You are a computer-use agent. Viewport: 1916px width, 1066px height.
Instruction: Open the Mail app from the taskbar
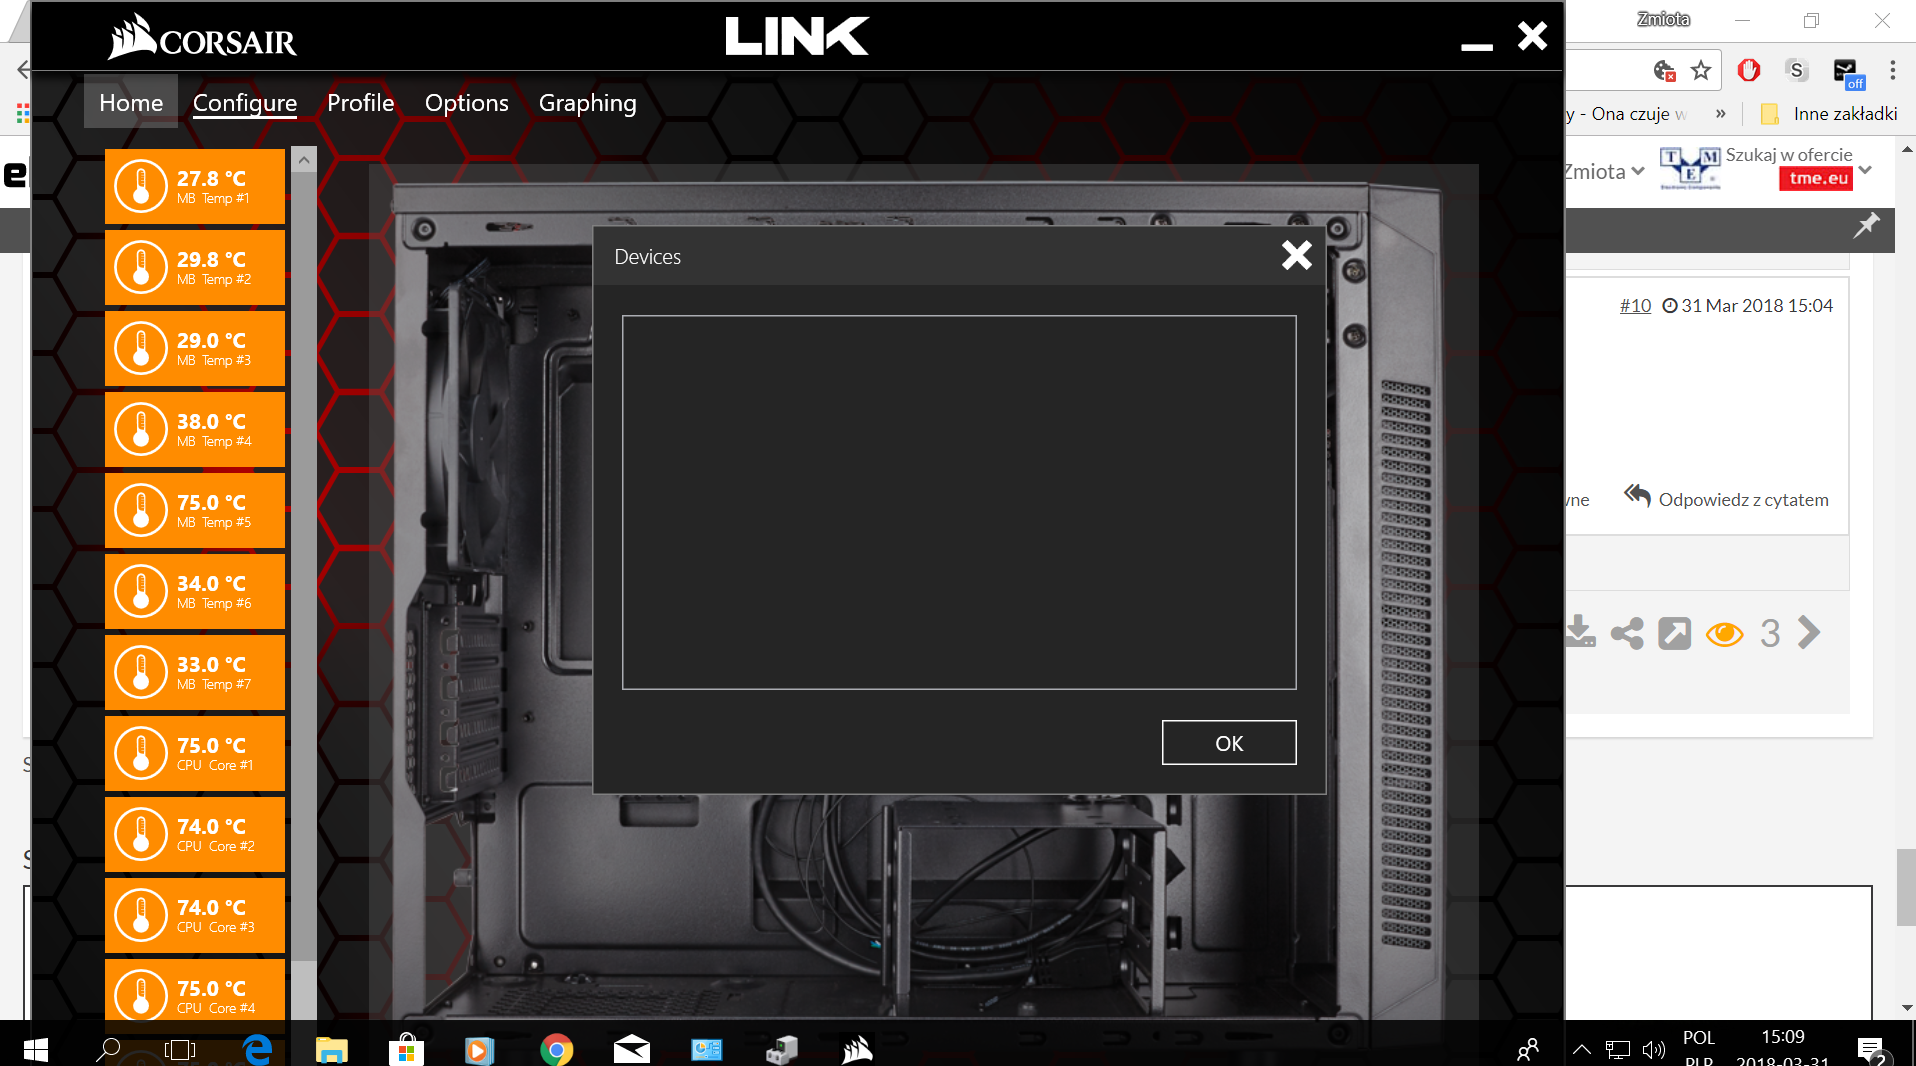coord(632,1048)
